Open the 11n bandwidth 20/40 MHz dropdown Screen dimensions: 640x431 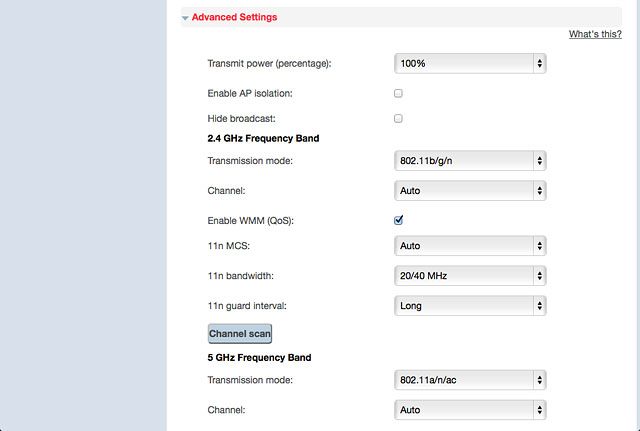click(470, 276)
